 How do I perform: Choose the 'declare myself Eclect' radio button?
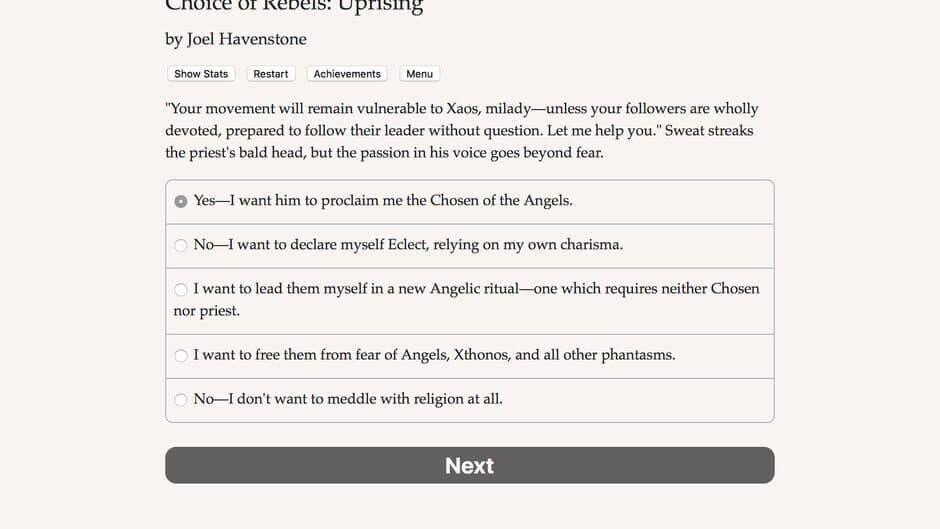click(181, 245)
